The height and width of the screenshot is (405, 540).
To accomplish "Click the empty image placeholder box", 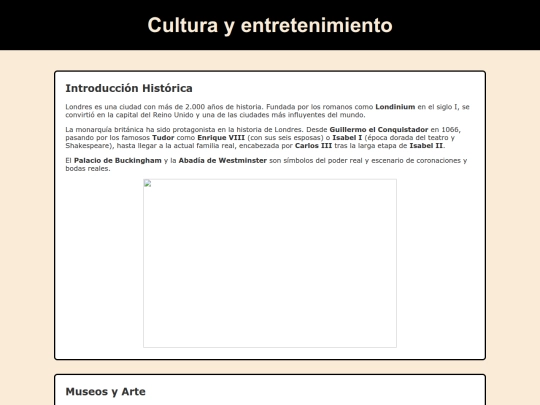I will [x=270, y=263].
